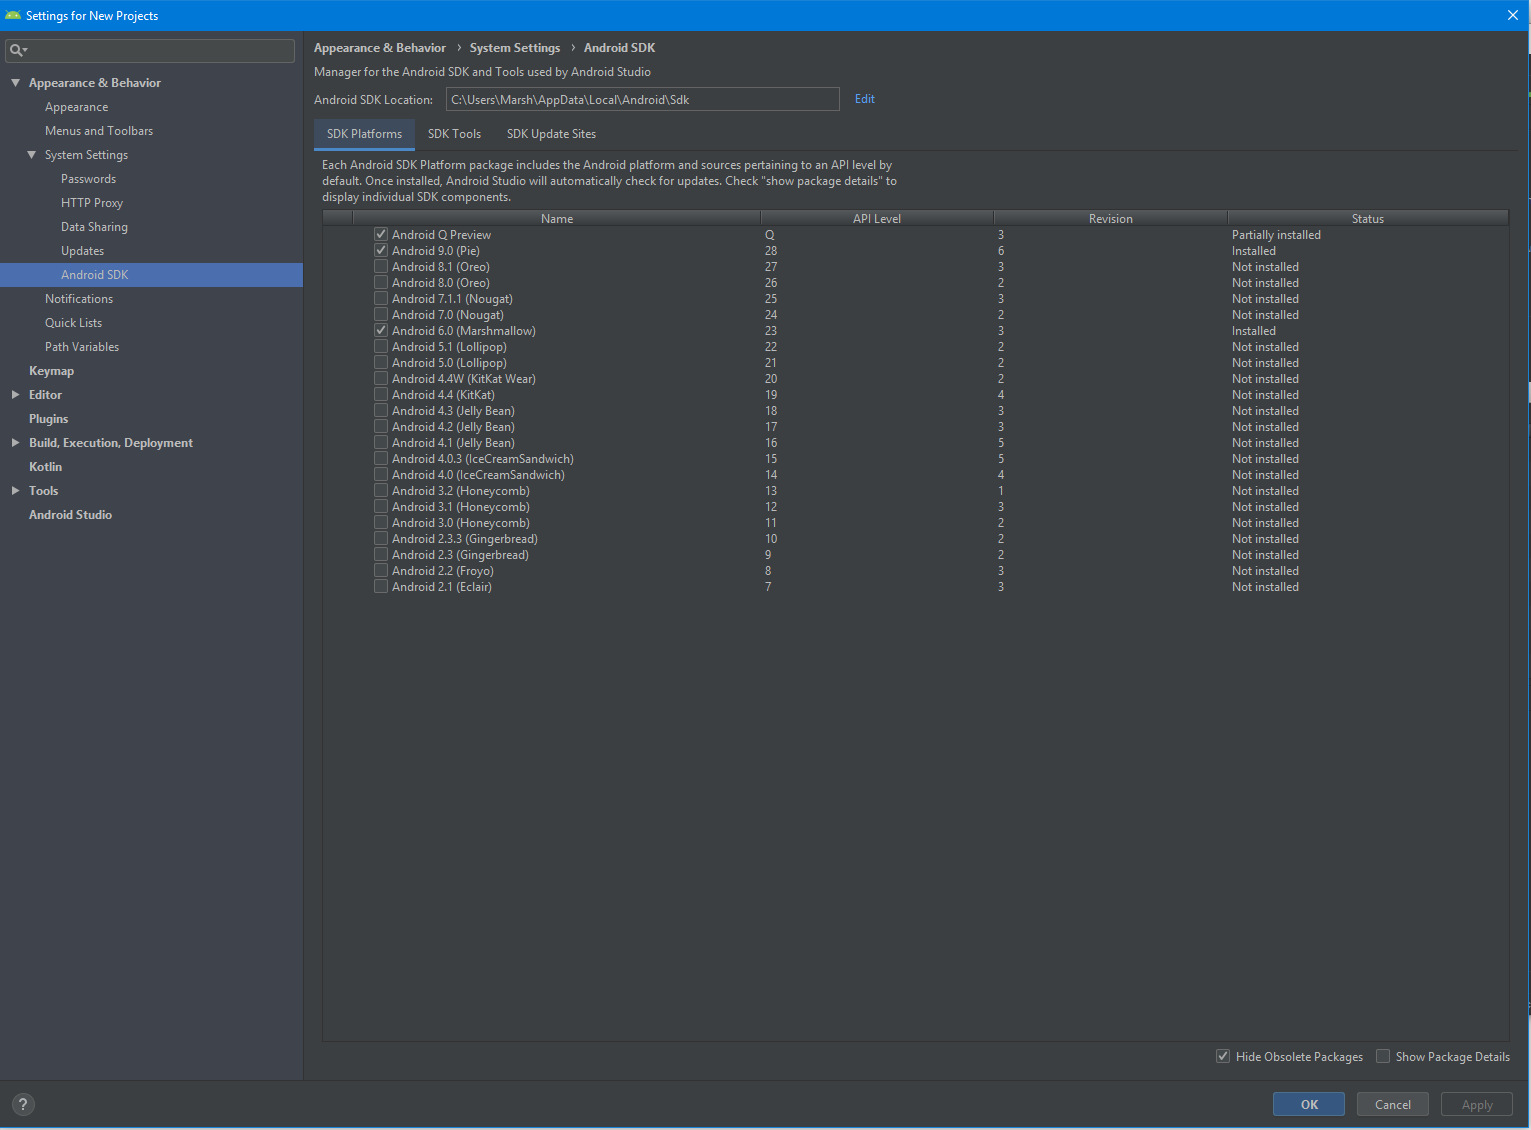Click the search magnifier icon in settings
Image resolution: width=1531 pixels, height=1130 pixels.
pos(17,50)
